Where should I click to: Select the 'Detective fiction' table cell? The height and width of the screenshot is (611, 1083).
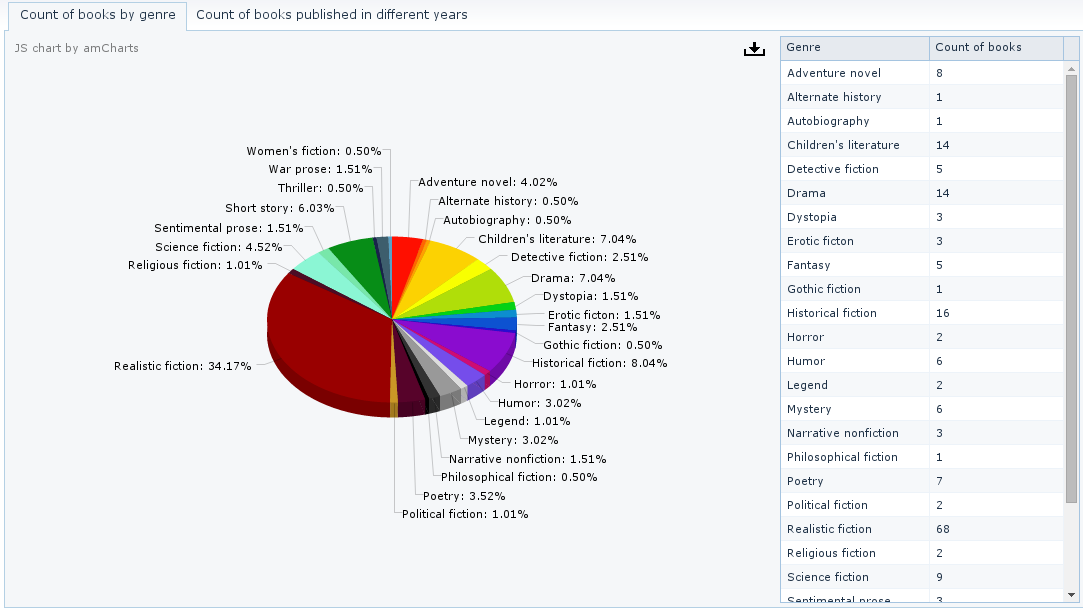855,169
